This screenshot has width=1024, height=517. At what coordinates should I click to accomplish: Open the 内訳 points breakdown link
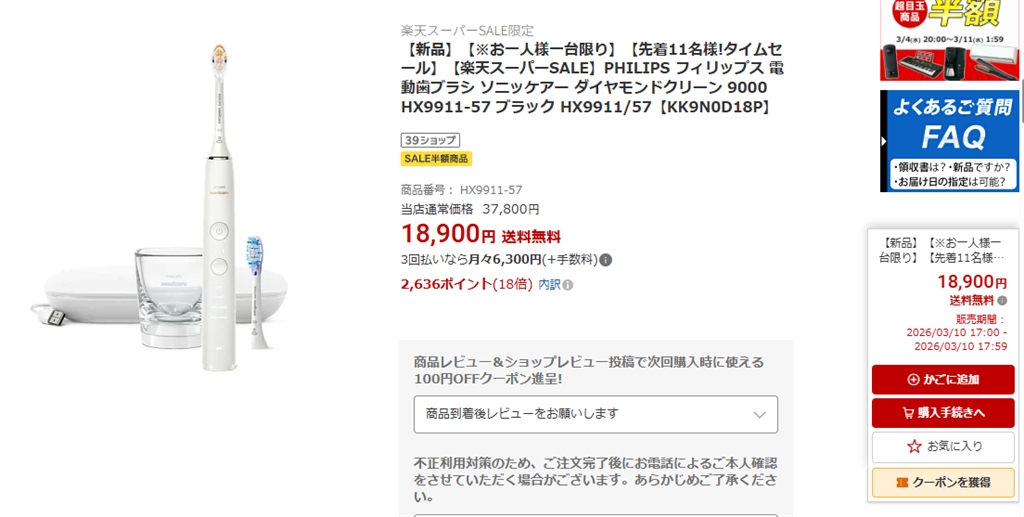549,284
